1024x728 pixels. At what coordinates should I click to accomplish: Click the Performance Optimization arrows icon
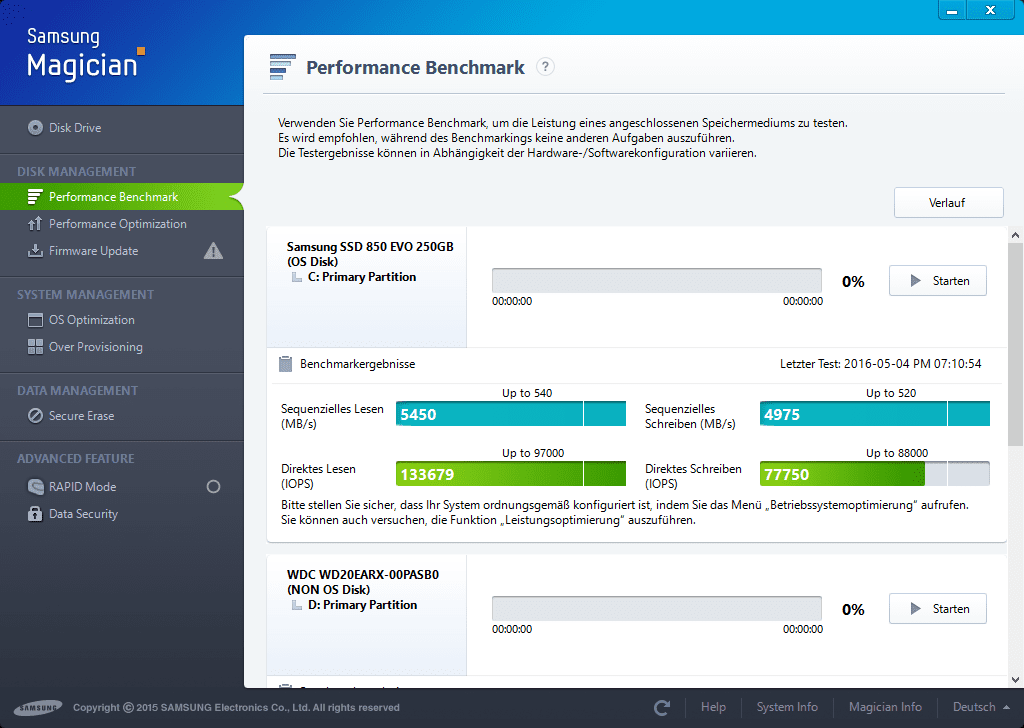pyautogui.click(x=35, y=224)
